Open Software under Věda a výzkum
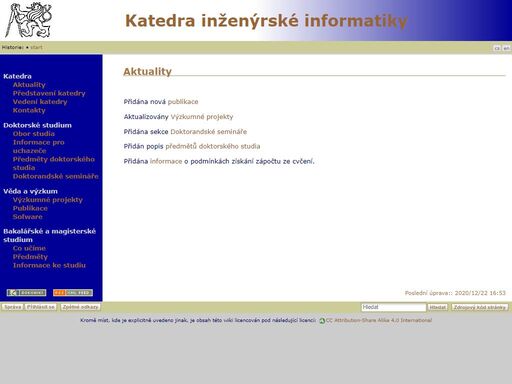 [x=28, y=217]
